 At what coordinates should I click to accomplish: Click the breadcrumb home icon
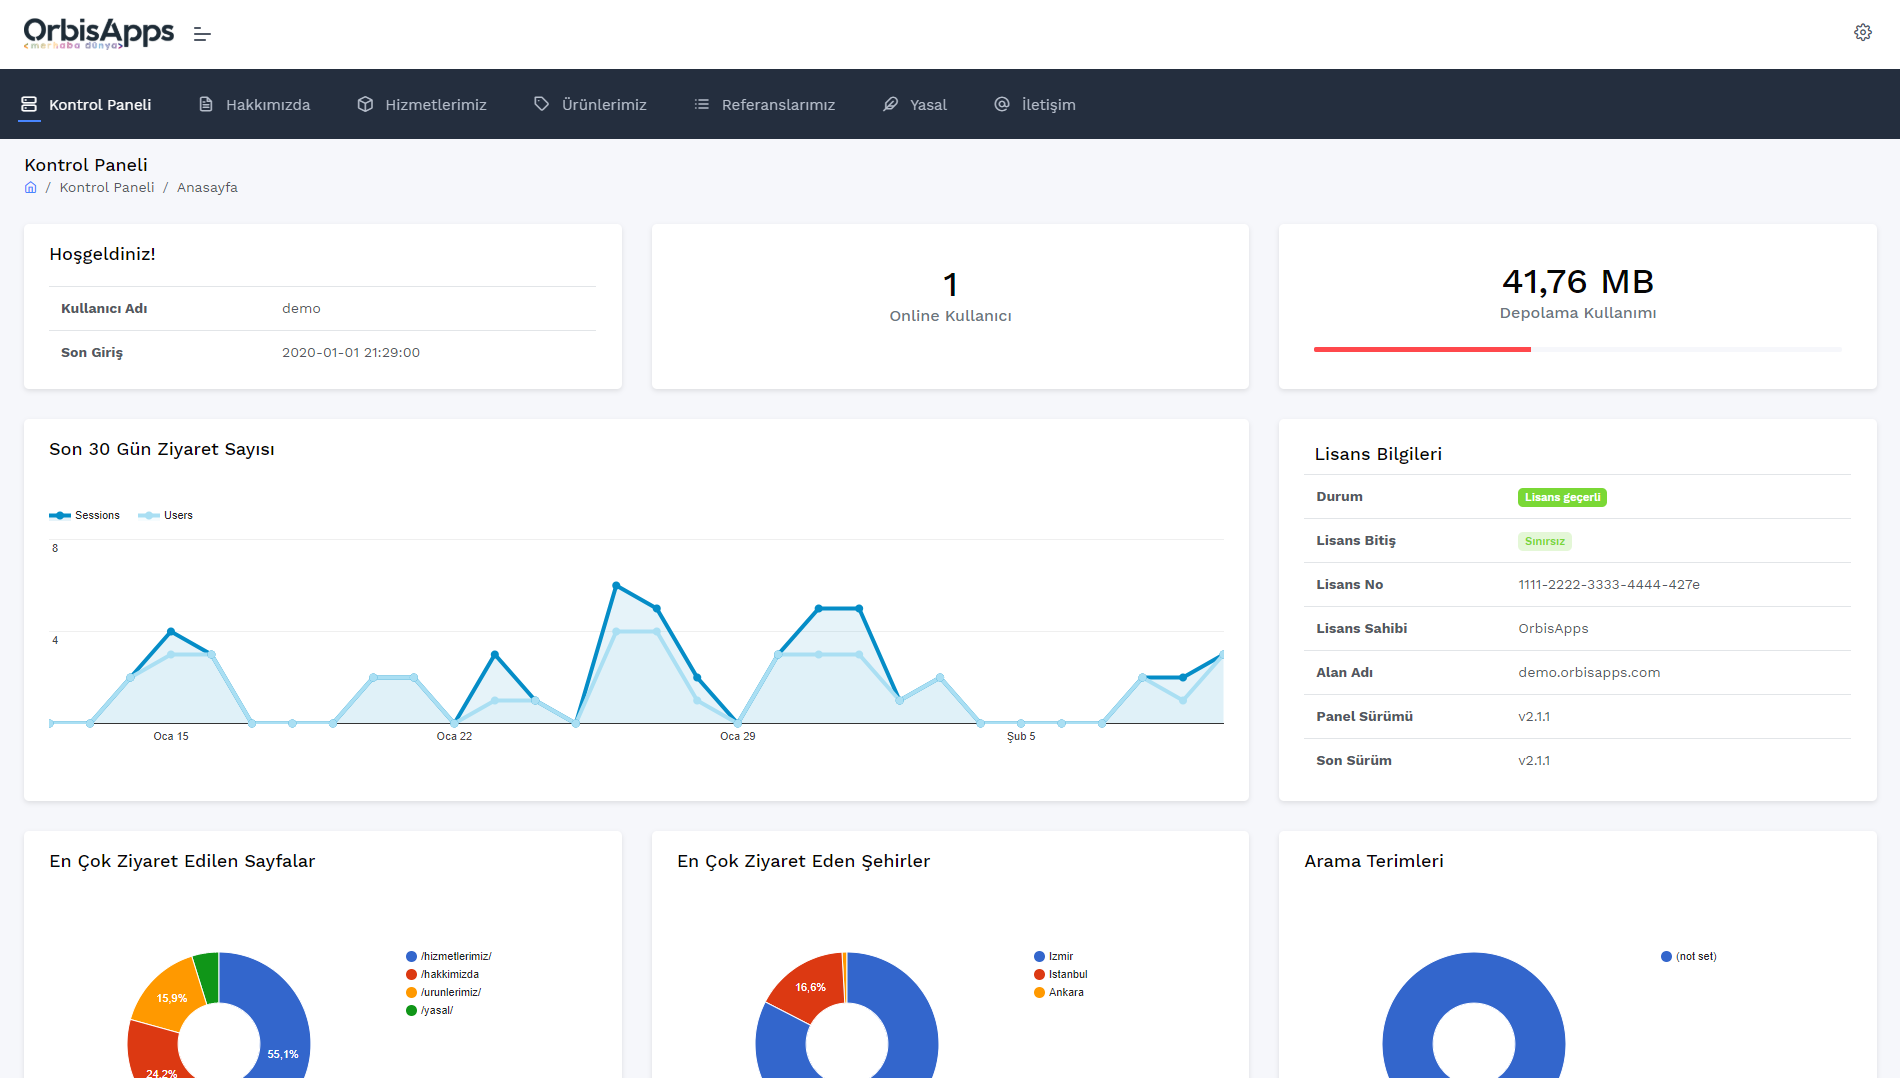[x=31, y=187]
